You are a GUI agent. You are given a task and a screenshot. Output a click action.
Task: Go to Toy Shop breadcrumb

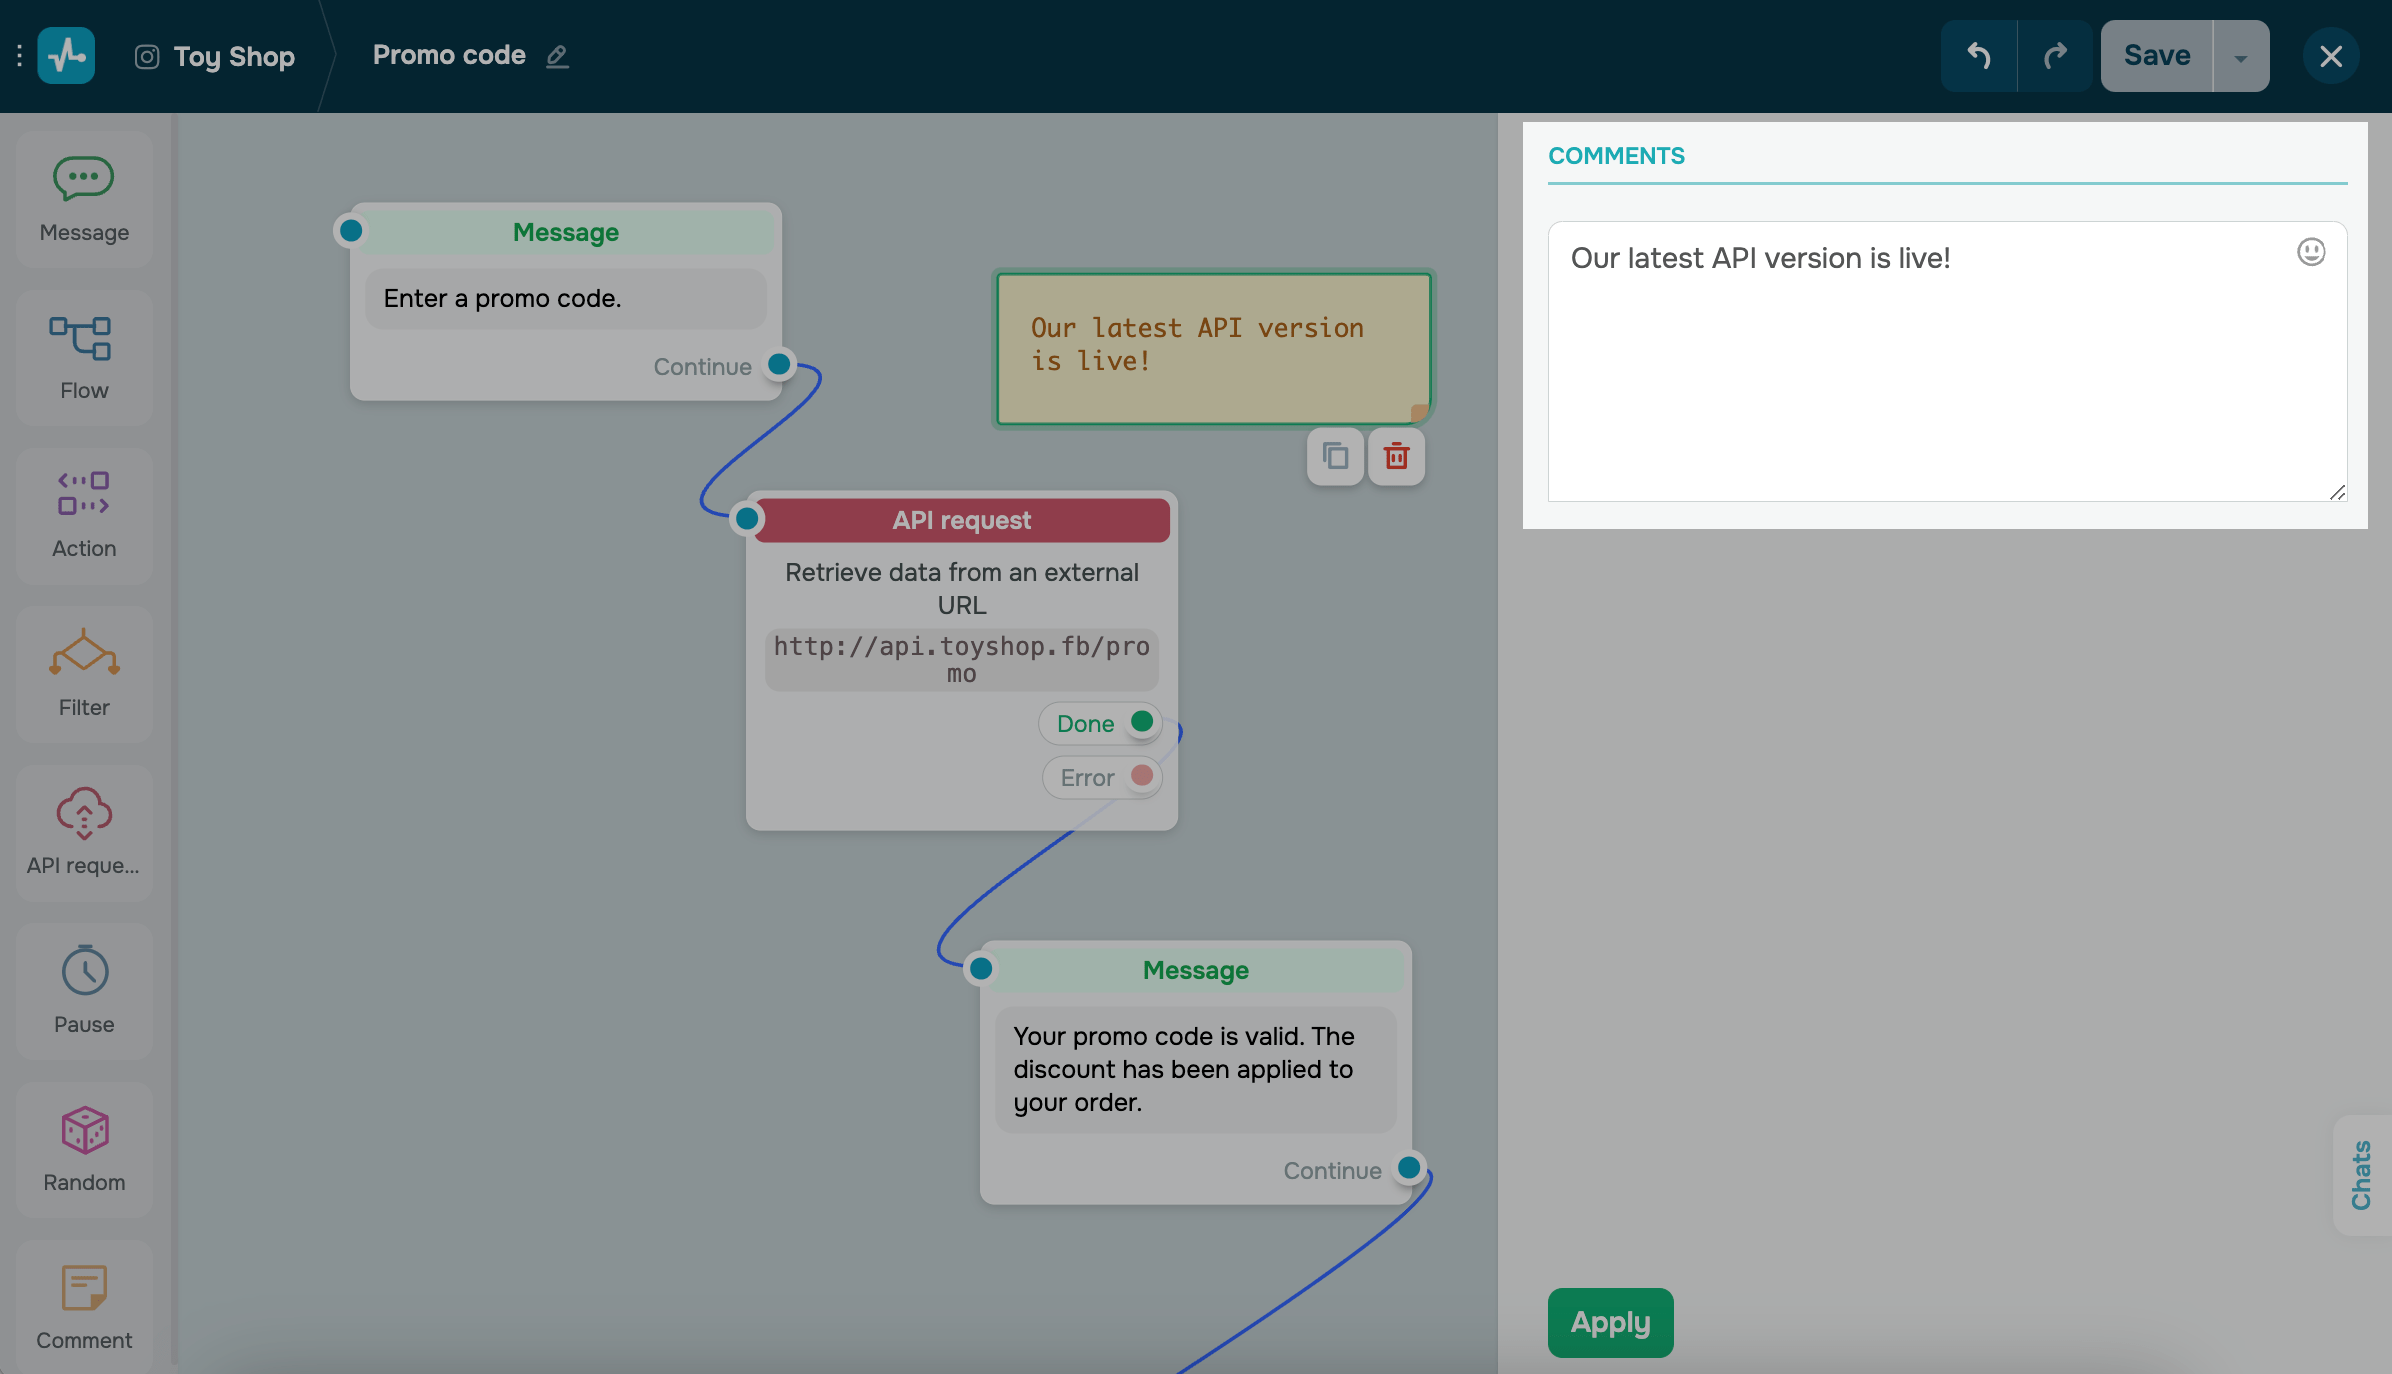click(x=233, y=56)
